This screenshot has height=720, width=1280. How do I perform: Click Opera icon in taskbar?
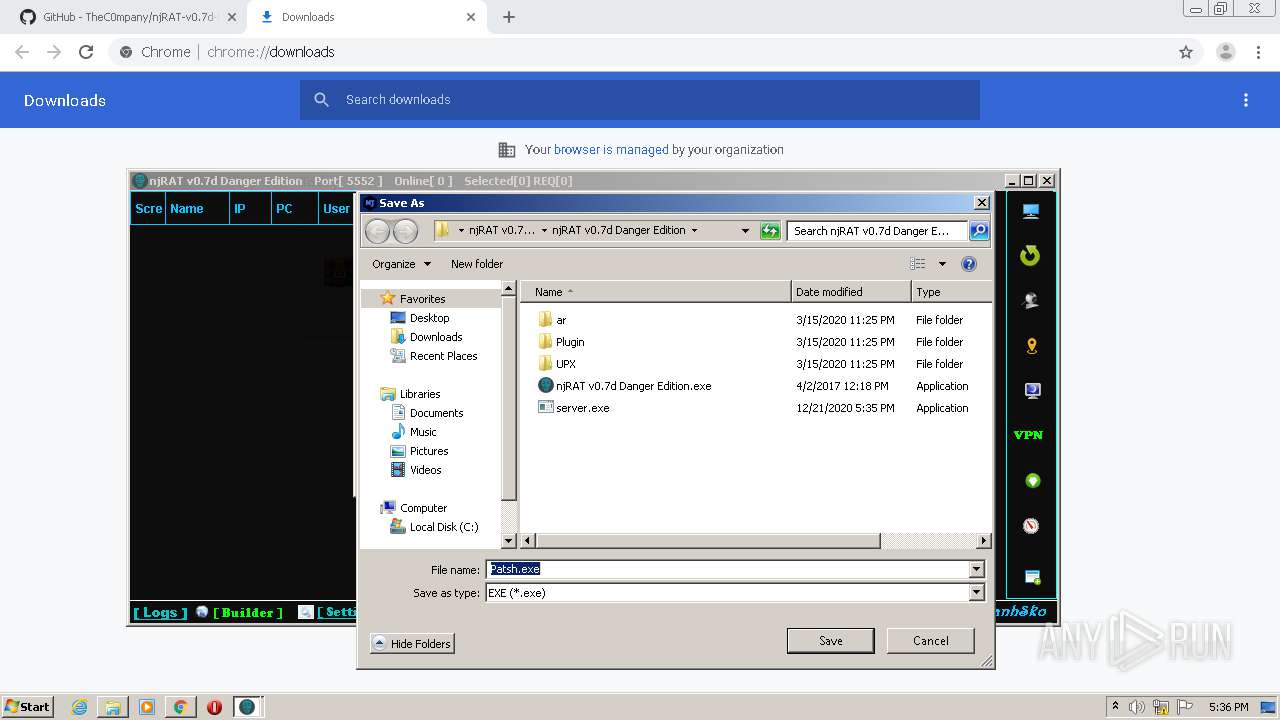pyautogui.click(x=214, y=707)
